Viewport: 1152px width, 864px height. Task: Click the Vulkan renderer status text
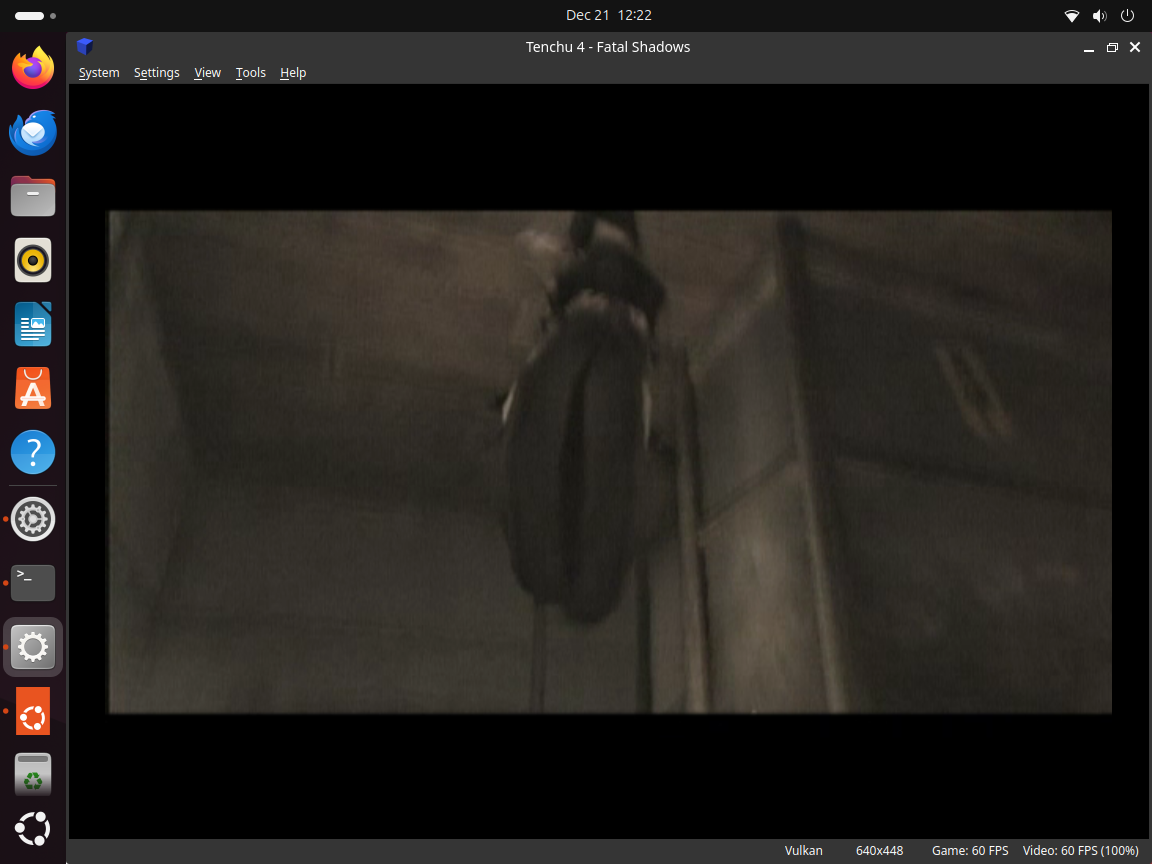804,851
